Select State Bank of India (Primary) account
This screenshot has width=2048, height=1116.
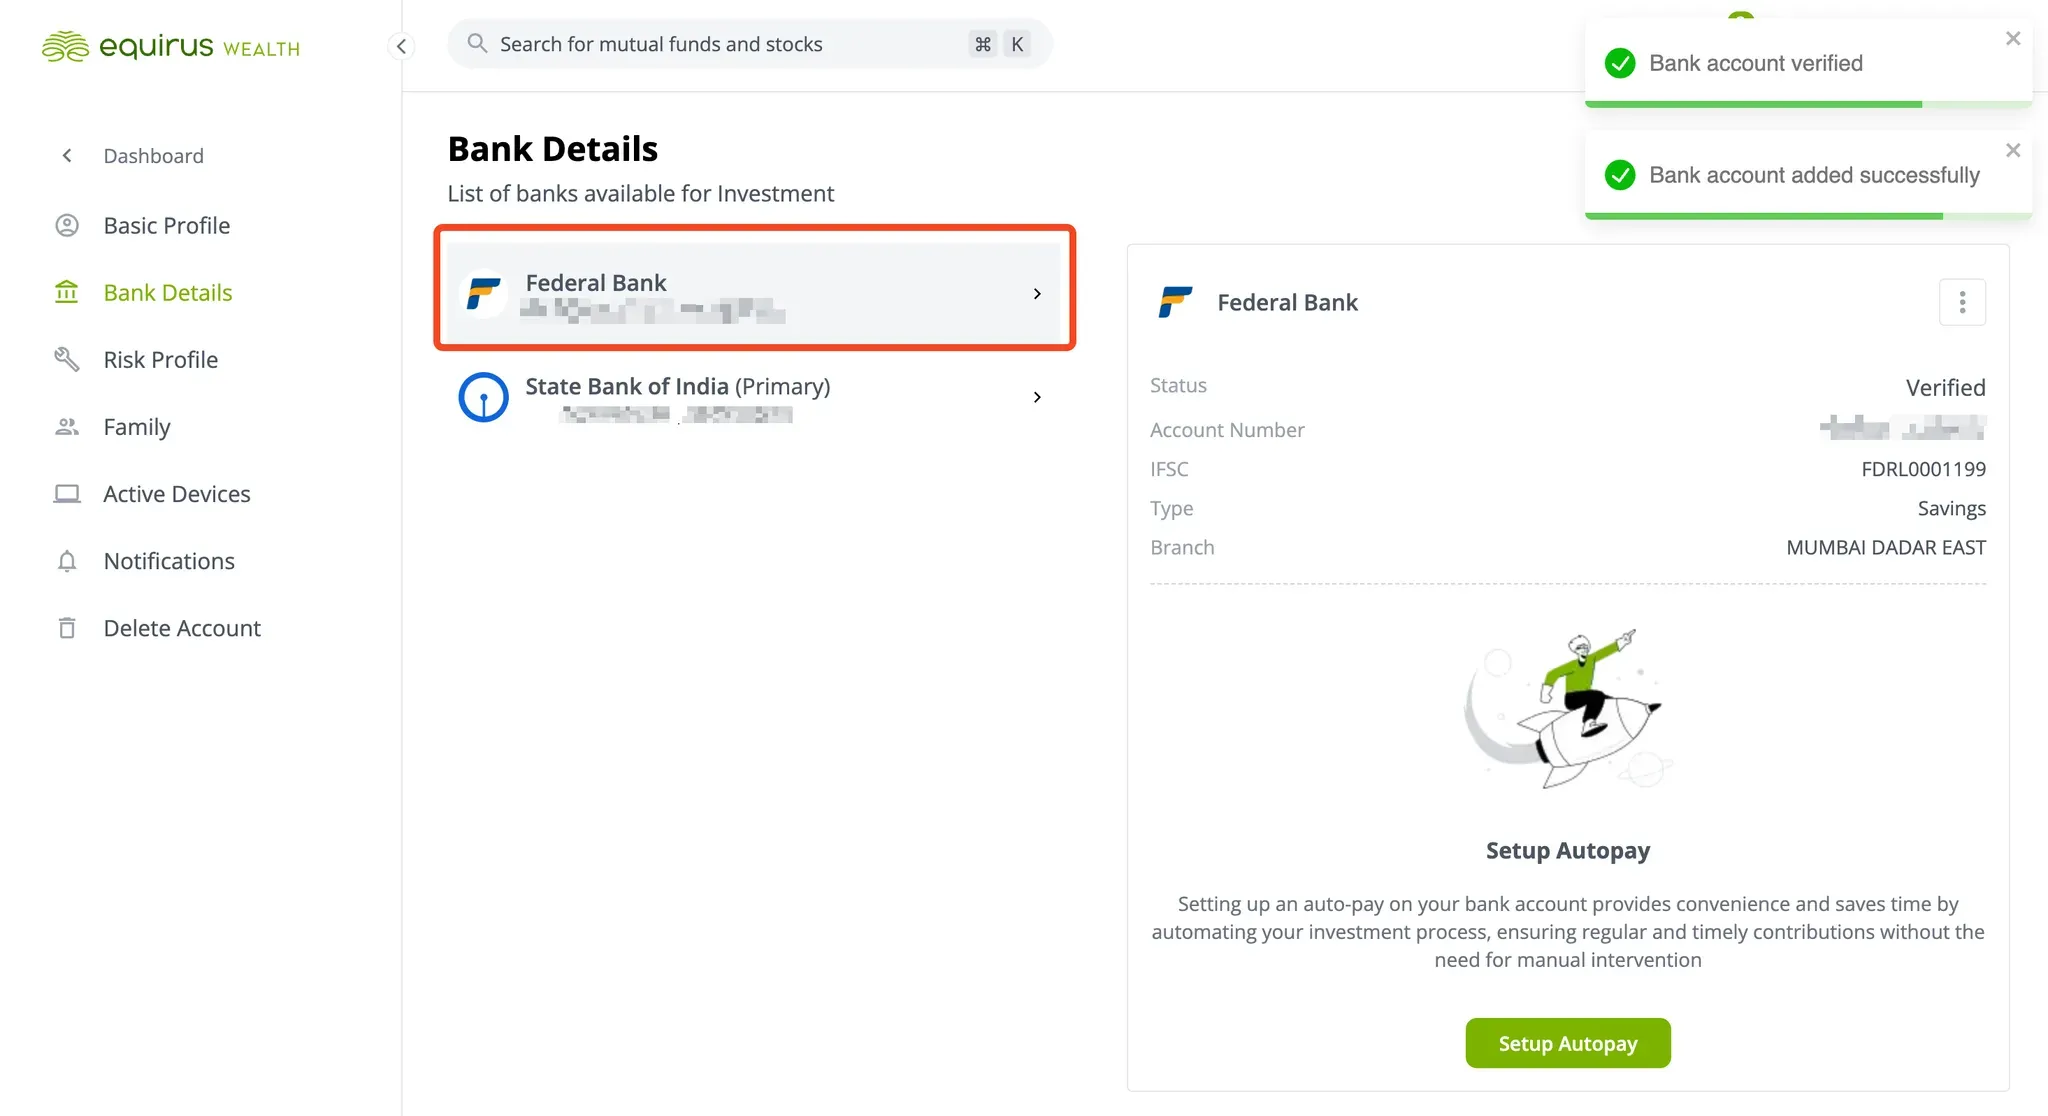(753, 397)
